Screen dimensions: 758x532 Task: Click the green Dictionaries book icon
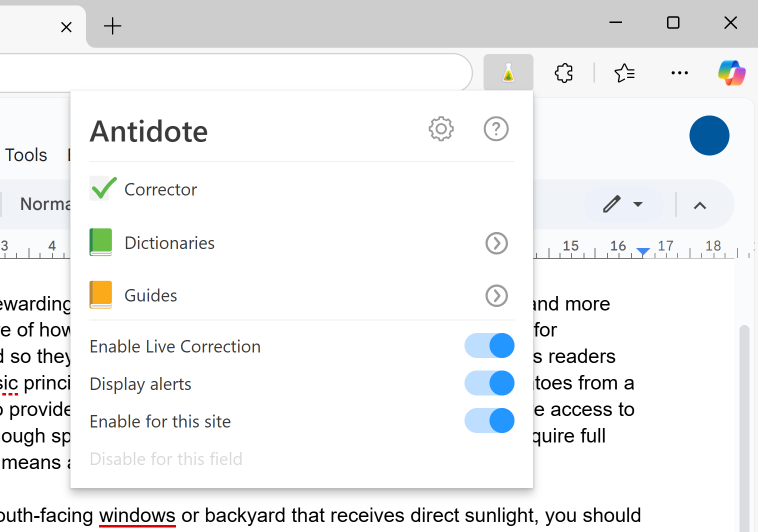101,242
